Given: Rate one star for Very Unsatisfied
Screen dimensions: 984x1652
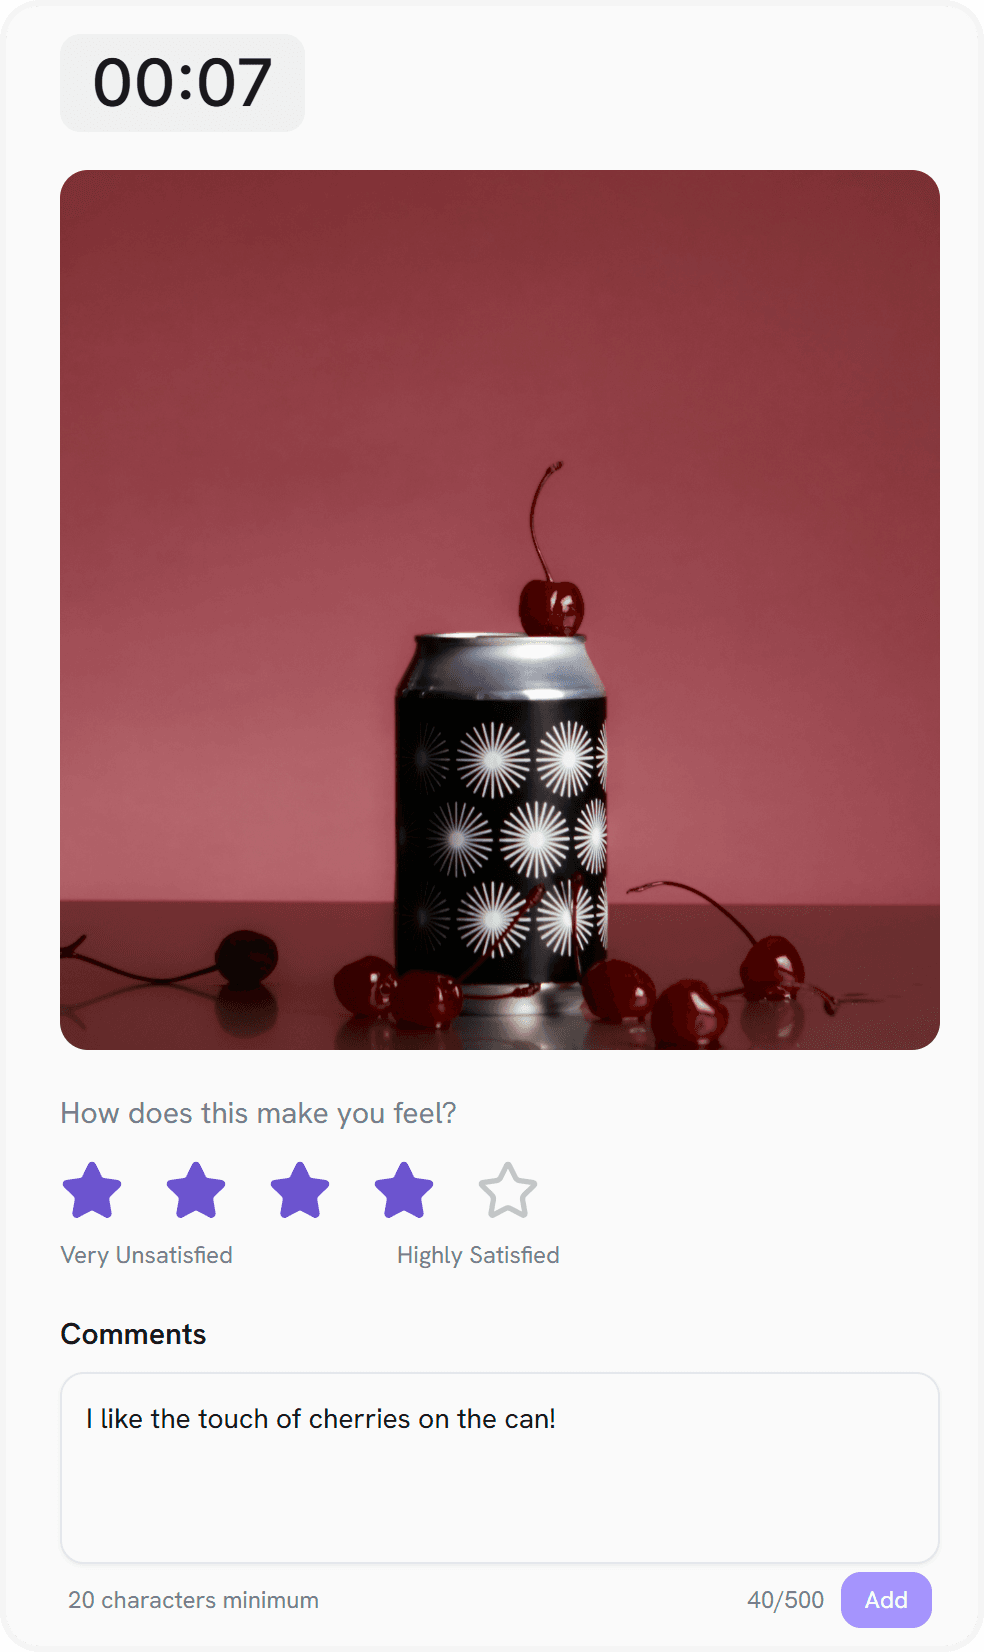Looking at the screenshot, I should tap(92, 1190).
